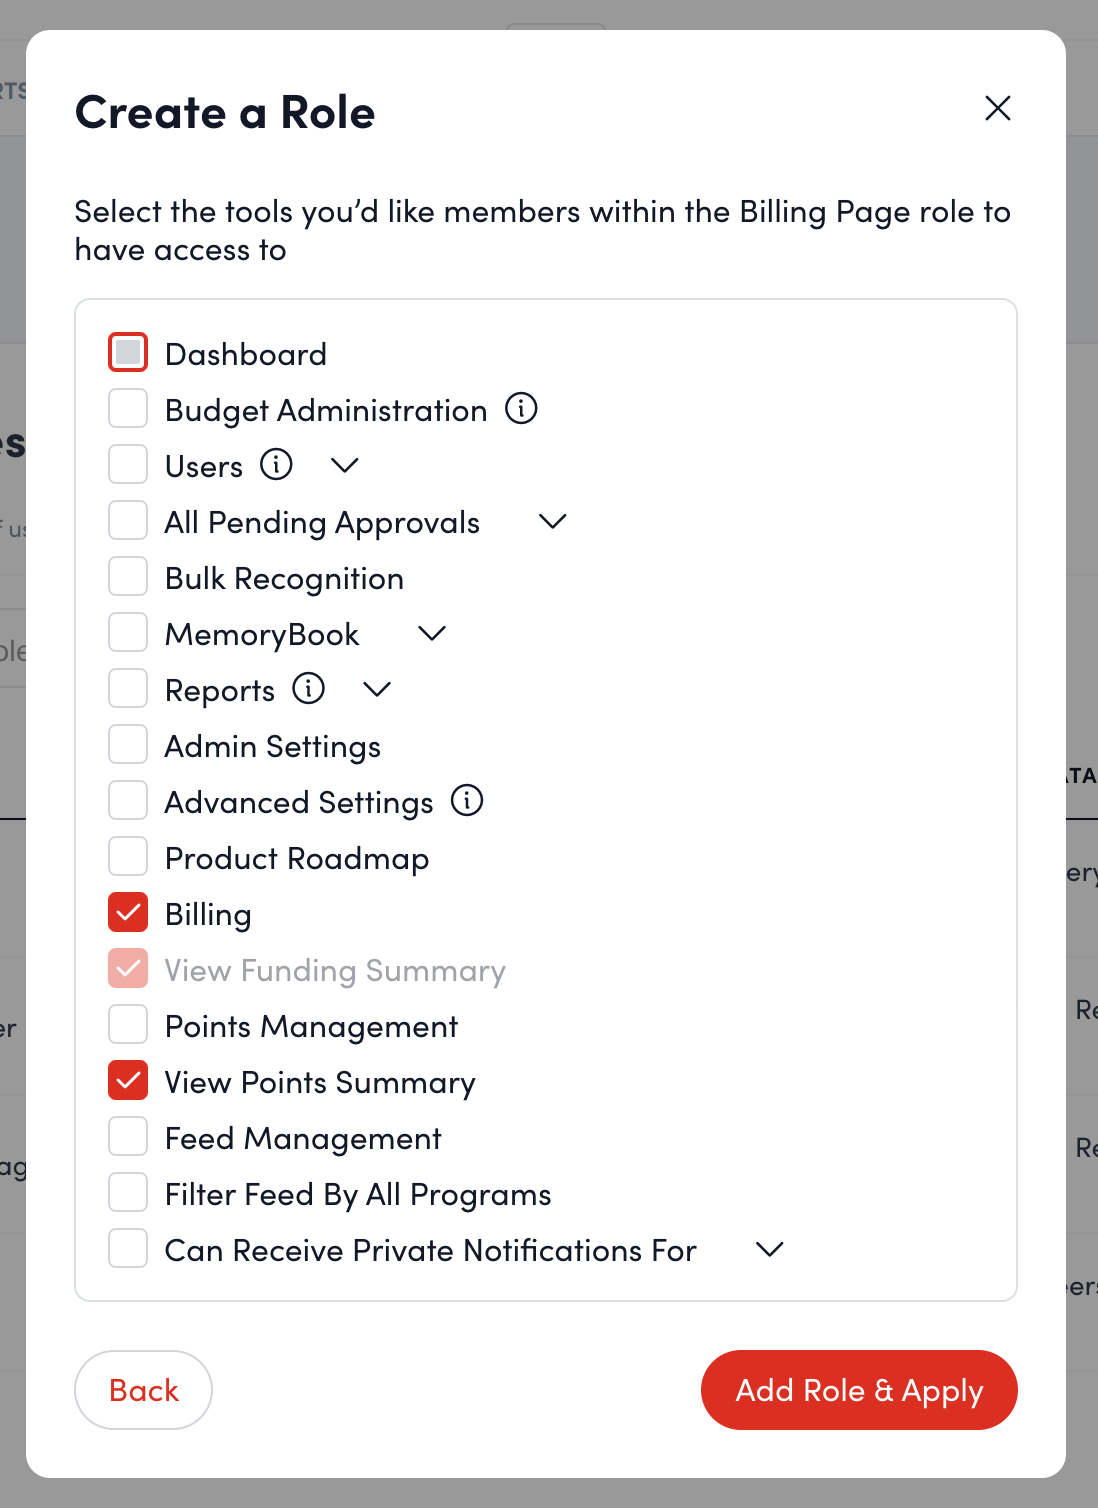The width and height of the screenshot is (1098, 1508).
Task: Click the Reports info icon
Action: click(309, 688)
